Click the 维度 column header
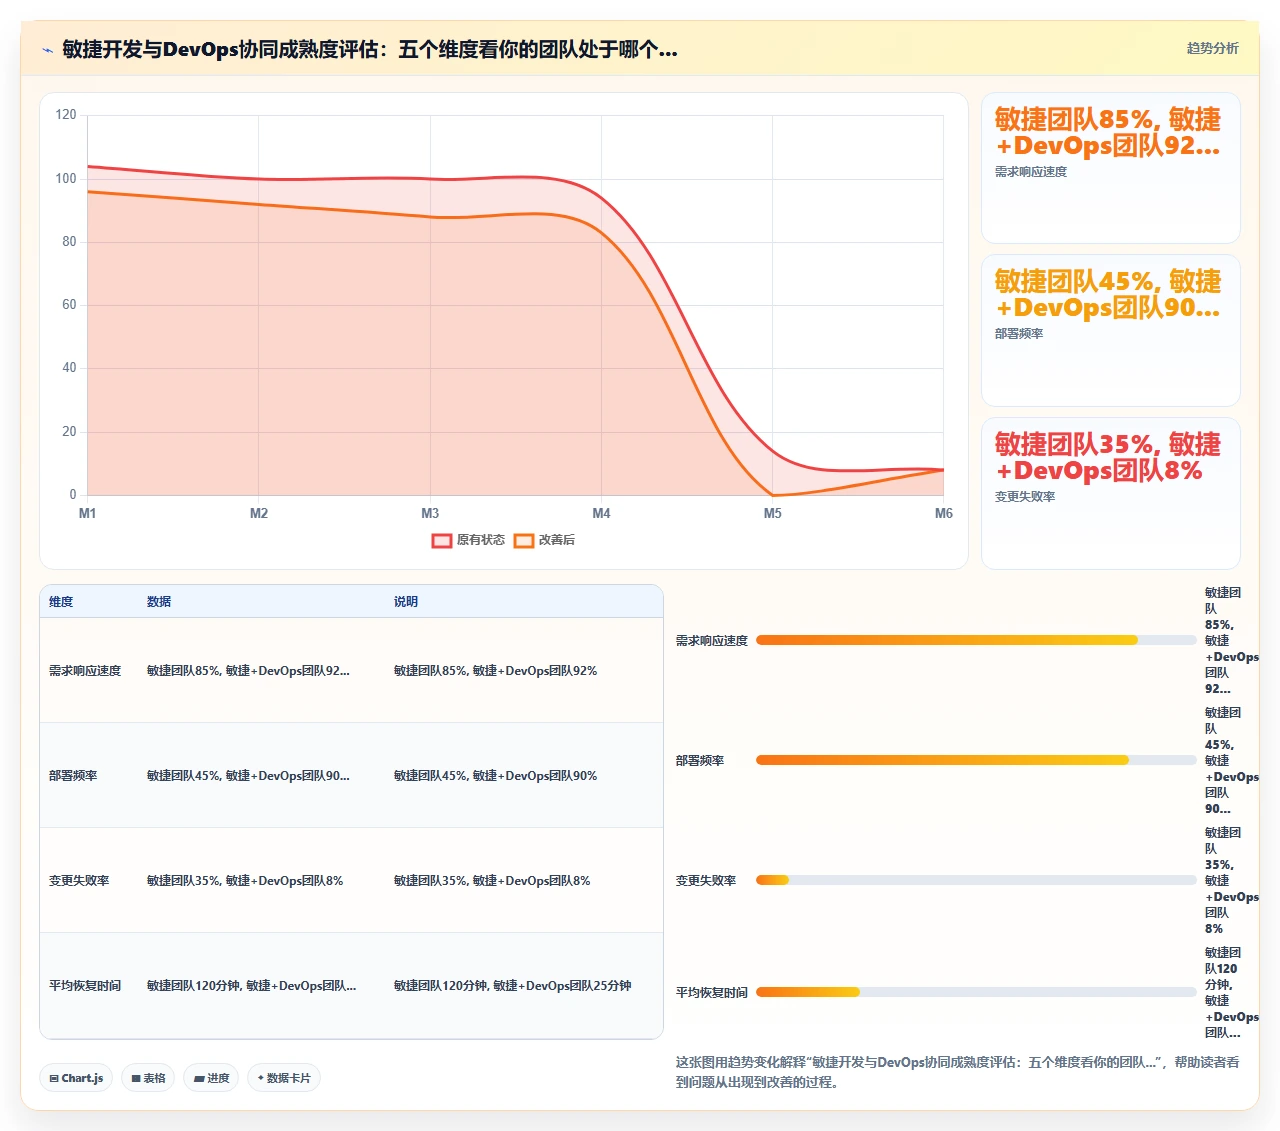The image size is (1280, 1131). point(61,602)
